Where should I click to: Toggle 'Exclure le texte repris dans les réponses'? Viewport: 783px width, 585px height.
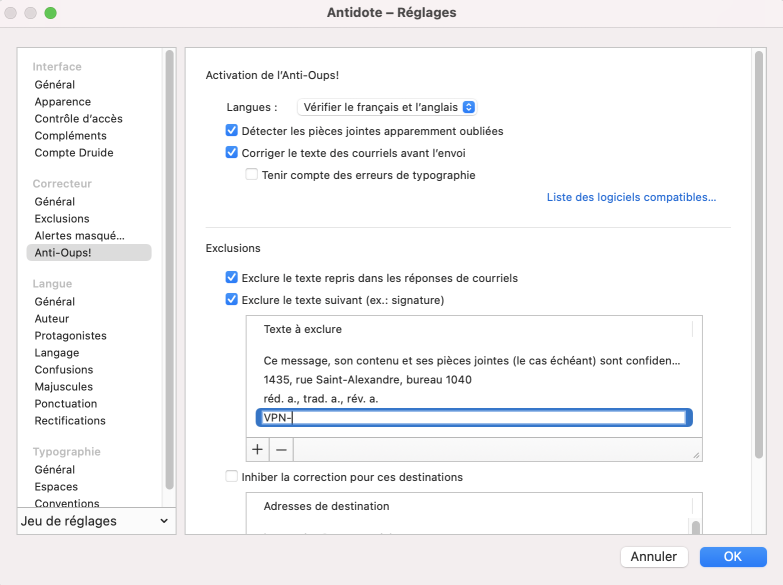pyautogui.click(x=232, y=278)
